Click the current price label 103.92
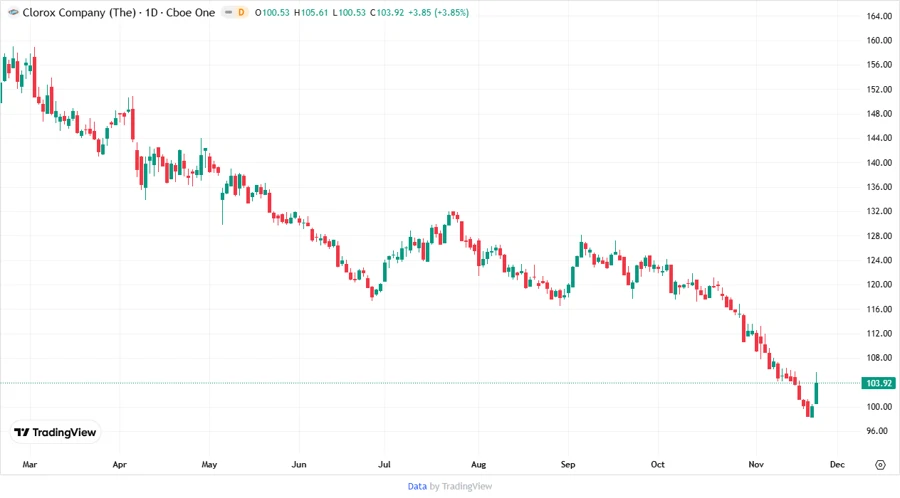Screen dimensions: 900x498 point(878,383)
